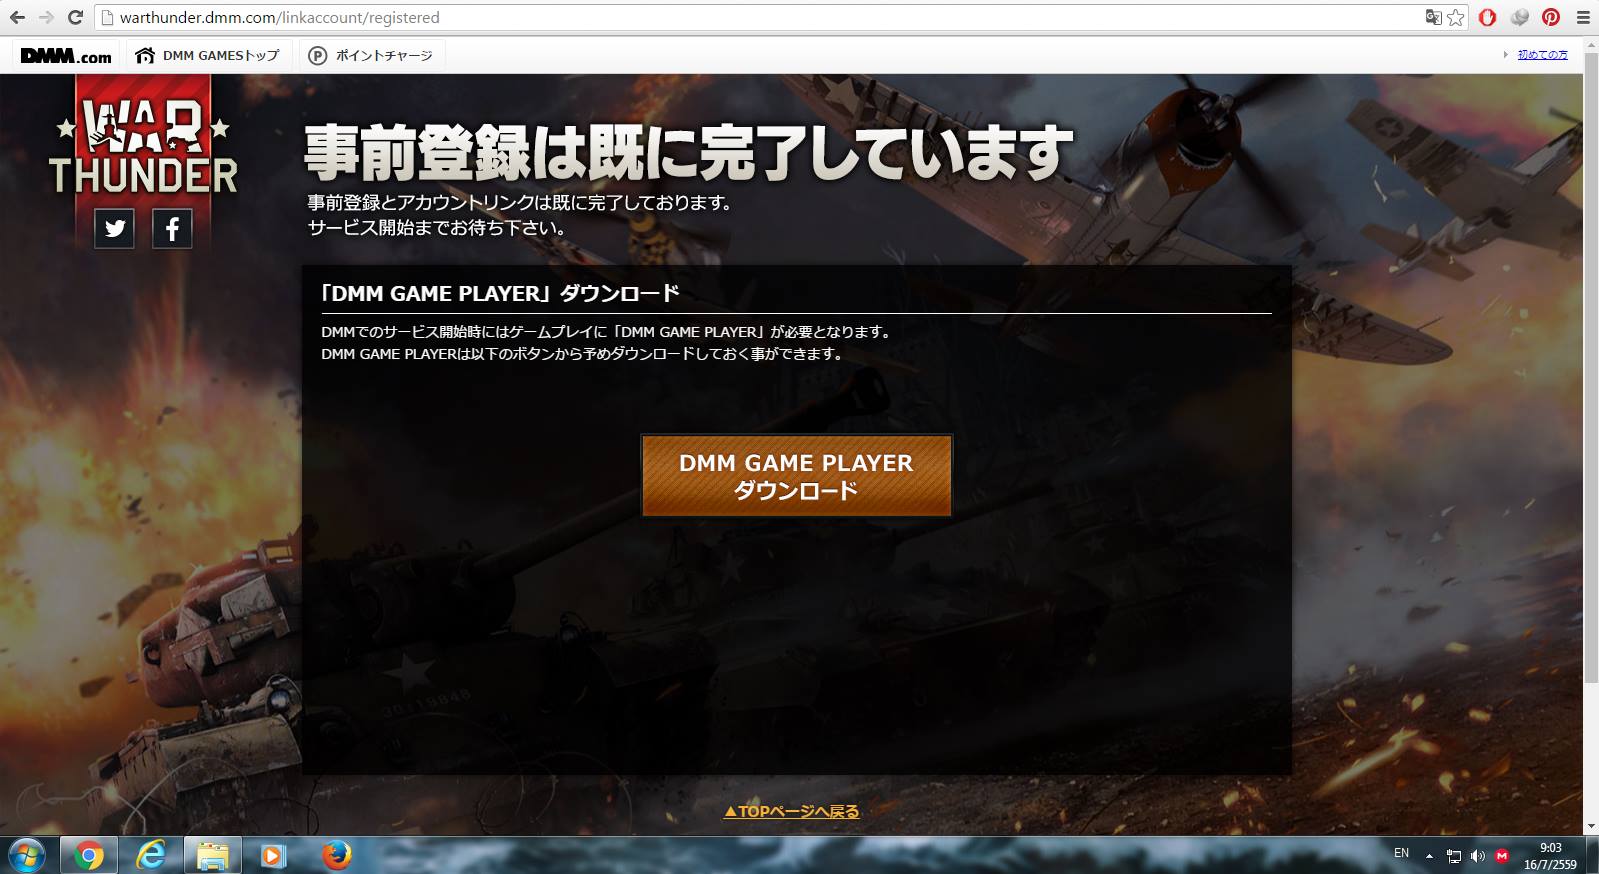Open the taskbar clock showing 9:03
This screenshot has height=874, width=1599.
(x=1550, y=856)
